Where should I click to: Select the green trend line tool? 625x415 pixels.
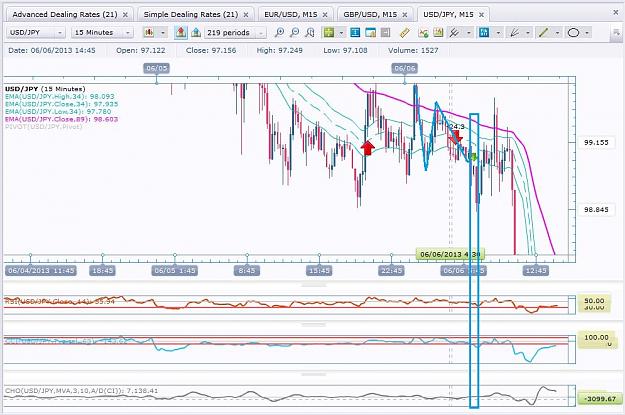tap(543, 33)
